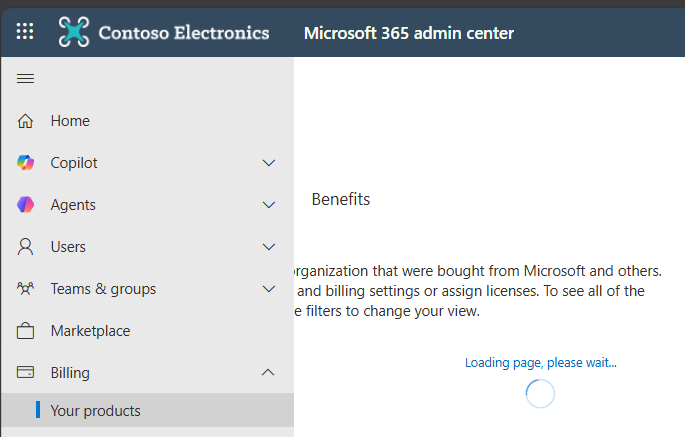This screenshot has width=685, height=437.
Task: Open the Marketplace menu item
Action: 90,331
